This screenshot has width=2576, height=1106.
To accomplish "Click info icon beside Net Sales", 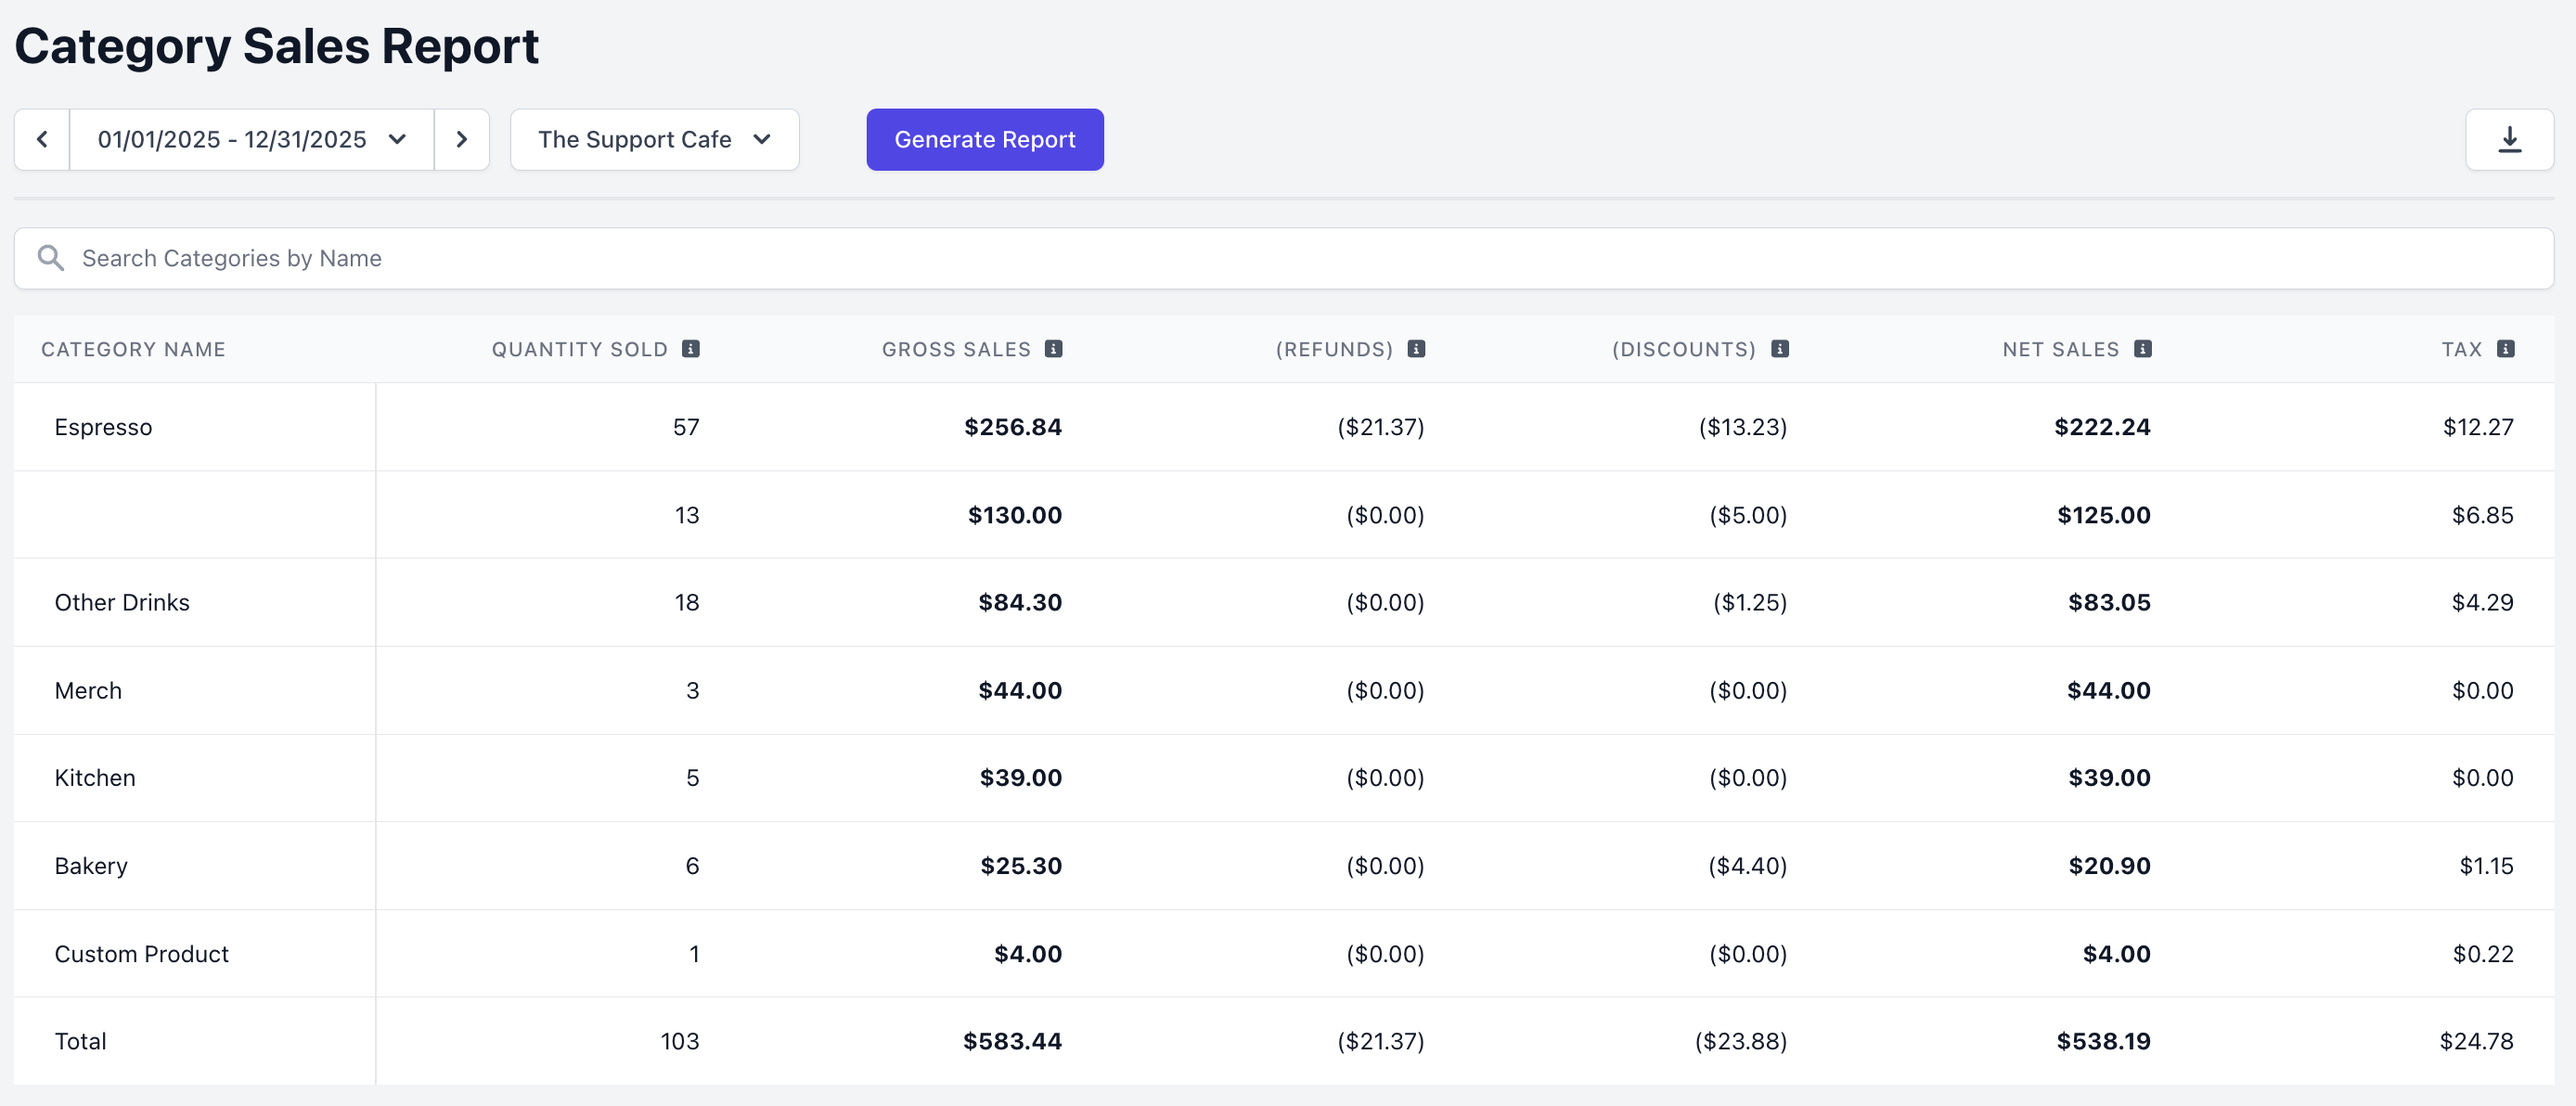I will pos(2142,349).
